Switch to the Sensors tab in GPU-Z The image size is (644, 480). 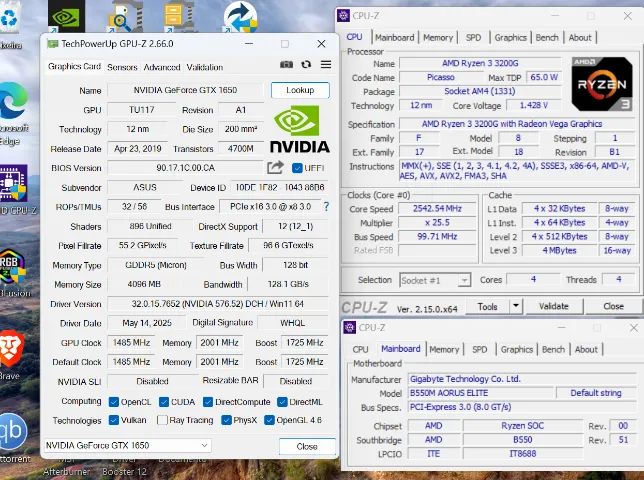(122, 67)
